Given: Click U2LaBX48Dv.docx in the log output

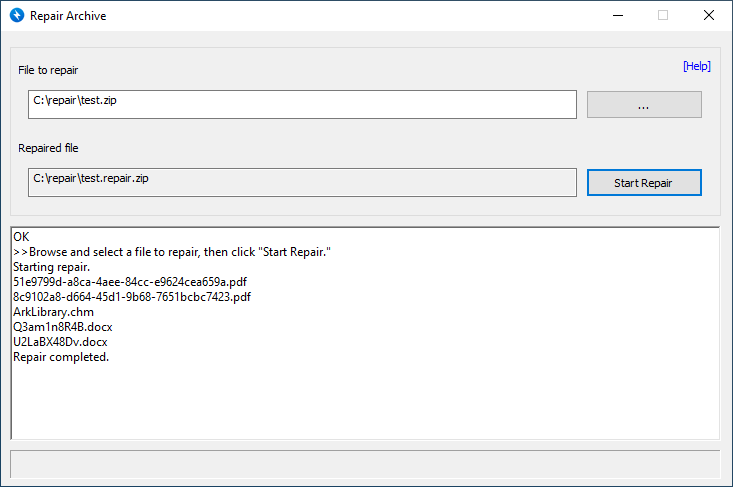Looking at the screenshot, I should coord(60,342).
